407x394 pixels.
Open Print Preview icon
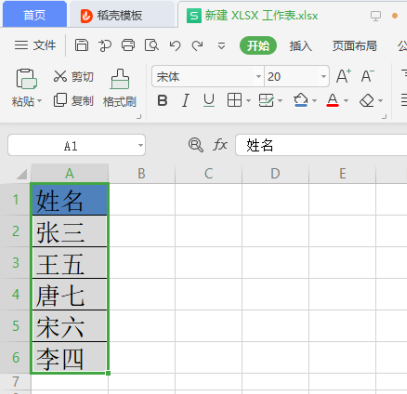[151, 45]
